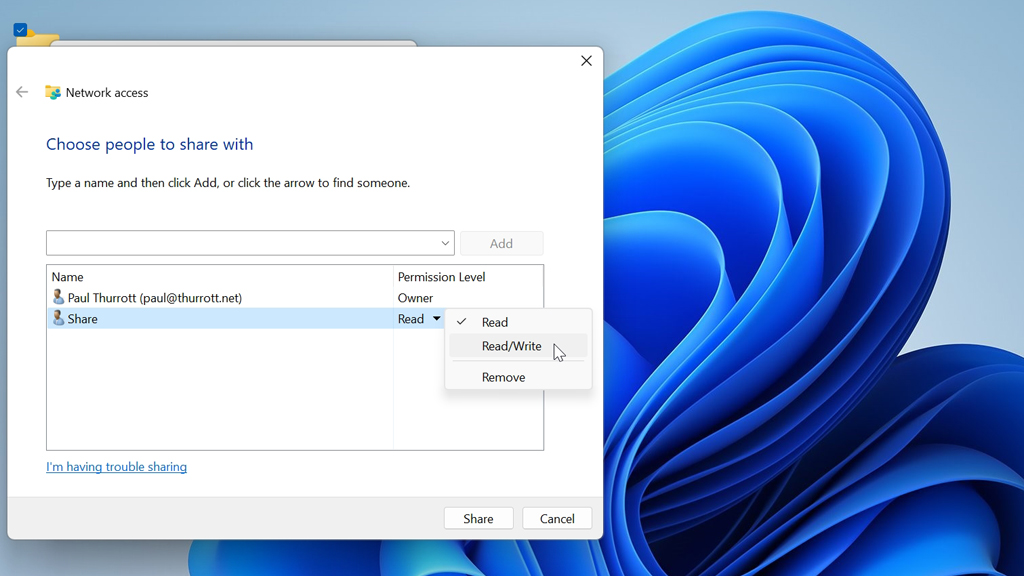Click the Owner permission for Paul Thurrott
Screen dimensions: 1024x576
click(x=415, y=298)
